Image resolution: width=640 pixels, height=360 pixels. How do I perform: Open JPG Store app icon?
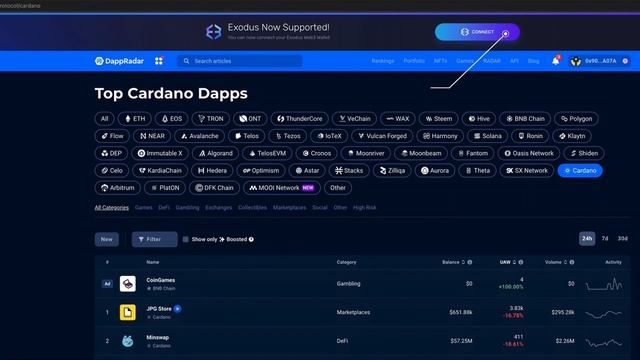(128, 312)
